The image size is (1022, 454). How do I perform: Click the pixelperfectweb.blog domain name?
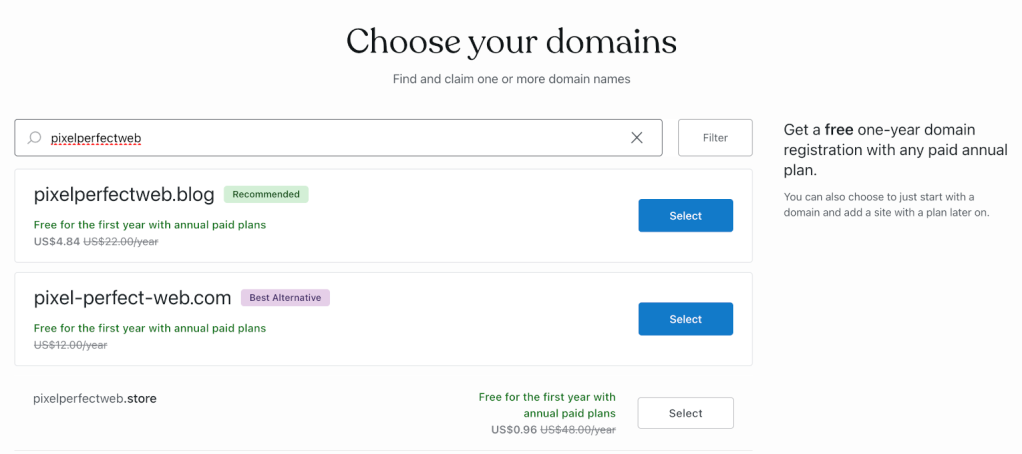[124, 194]
